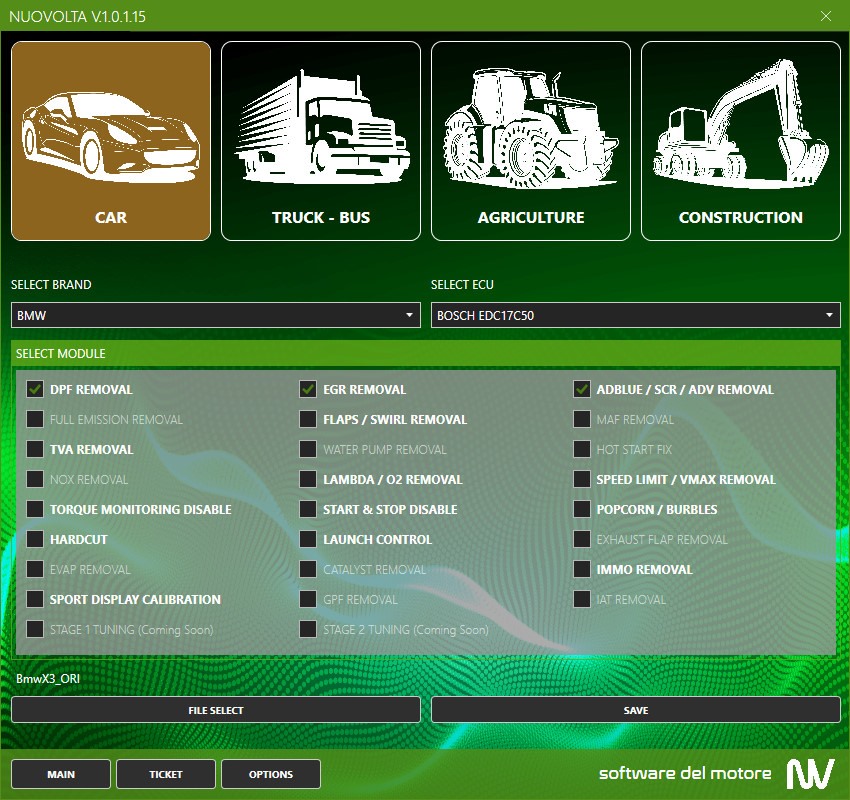Switch to the MAIN tab

pos(61,774)
